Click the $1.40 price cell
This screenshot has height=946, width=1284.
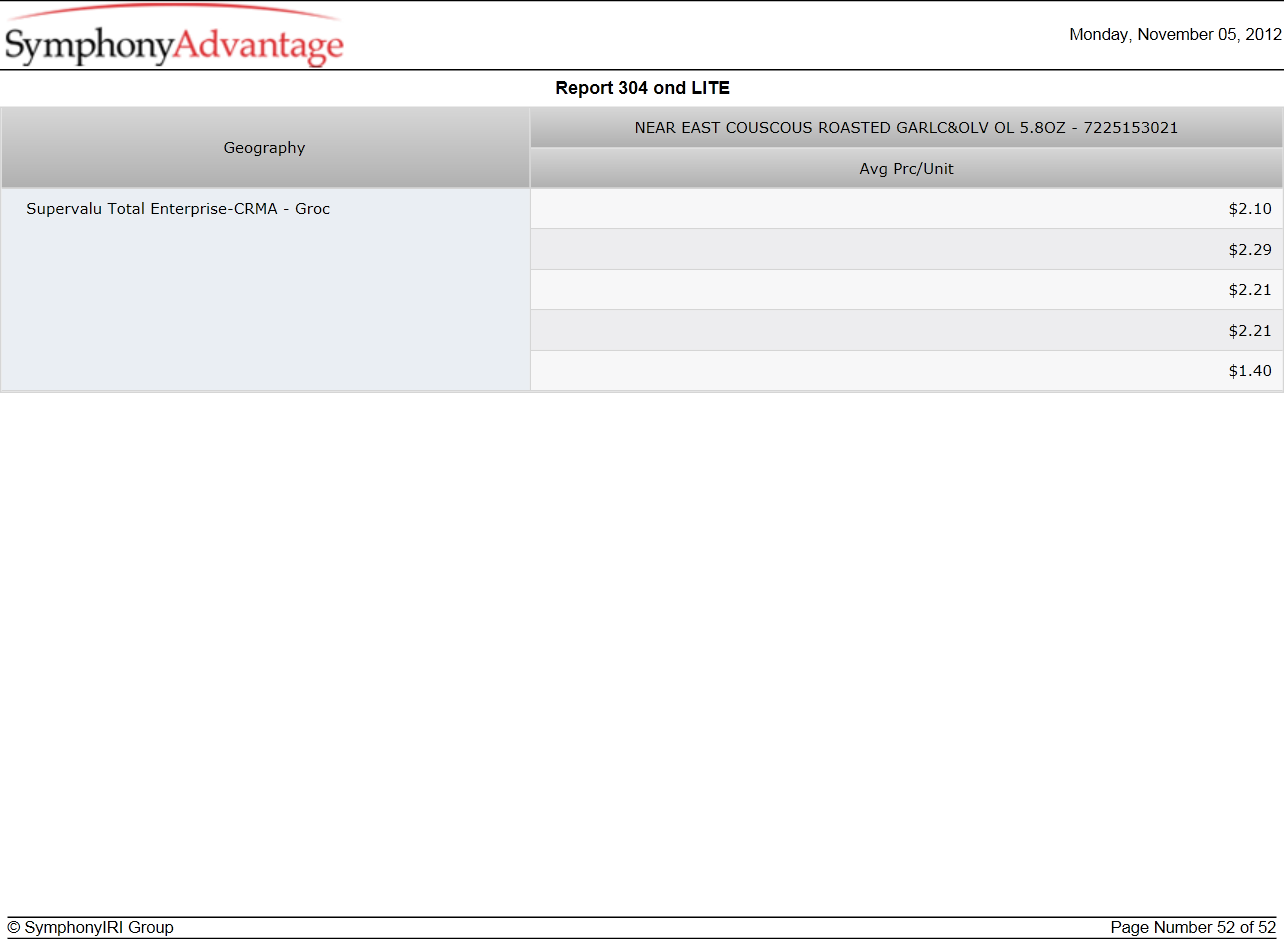click(x=906, y=371)
